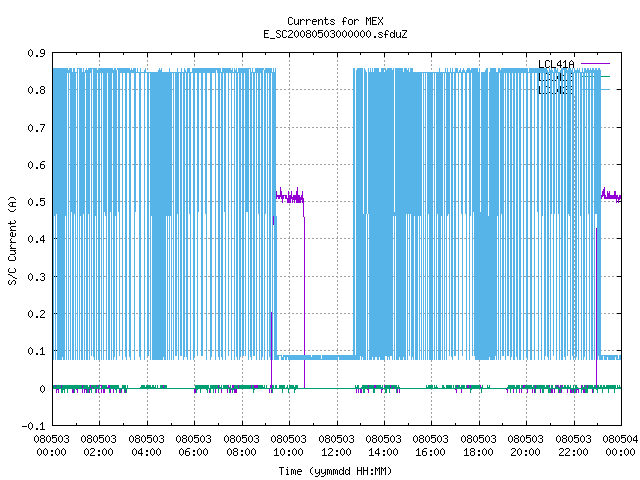Click the 0 y-axis tick label
Viewport: 640px width, 480px height.
point(42,389)
